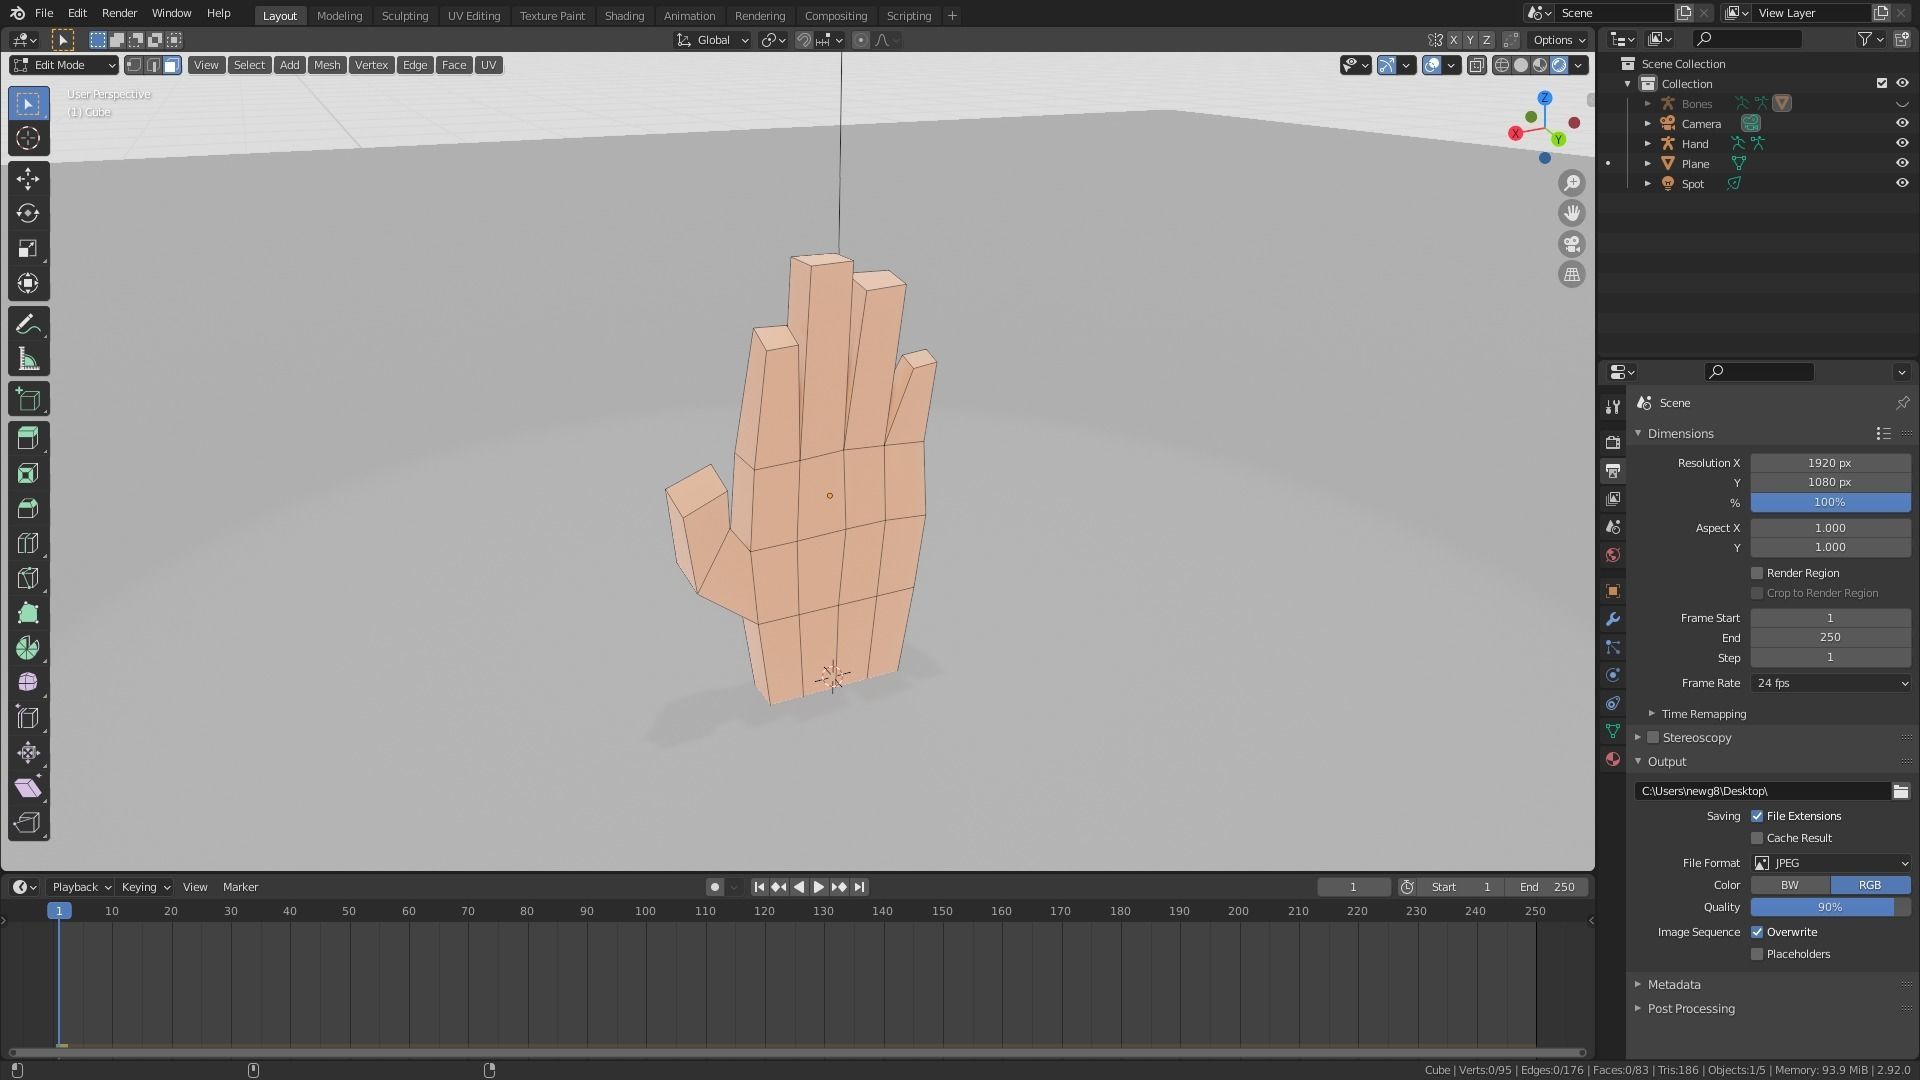Activate the Rotate tool
Image resolution: width=1920 pixels, height=1080 pixels.
pos(28,213)
